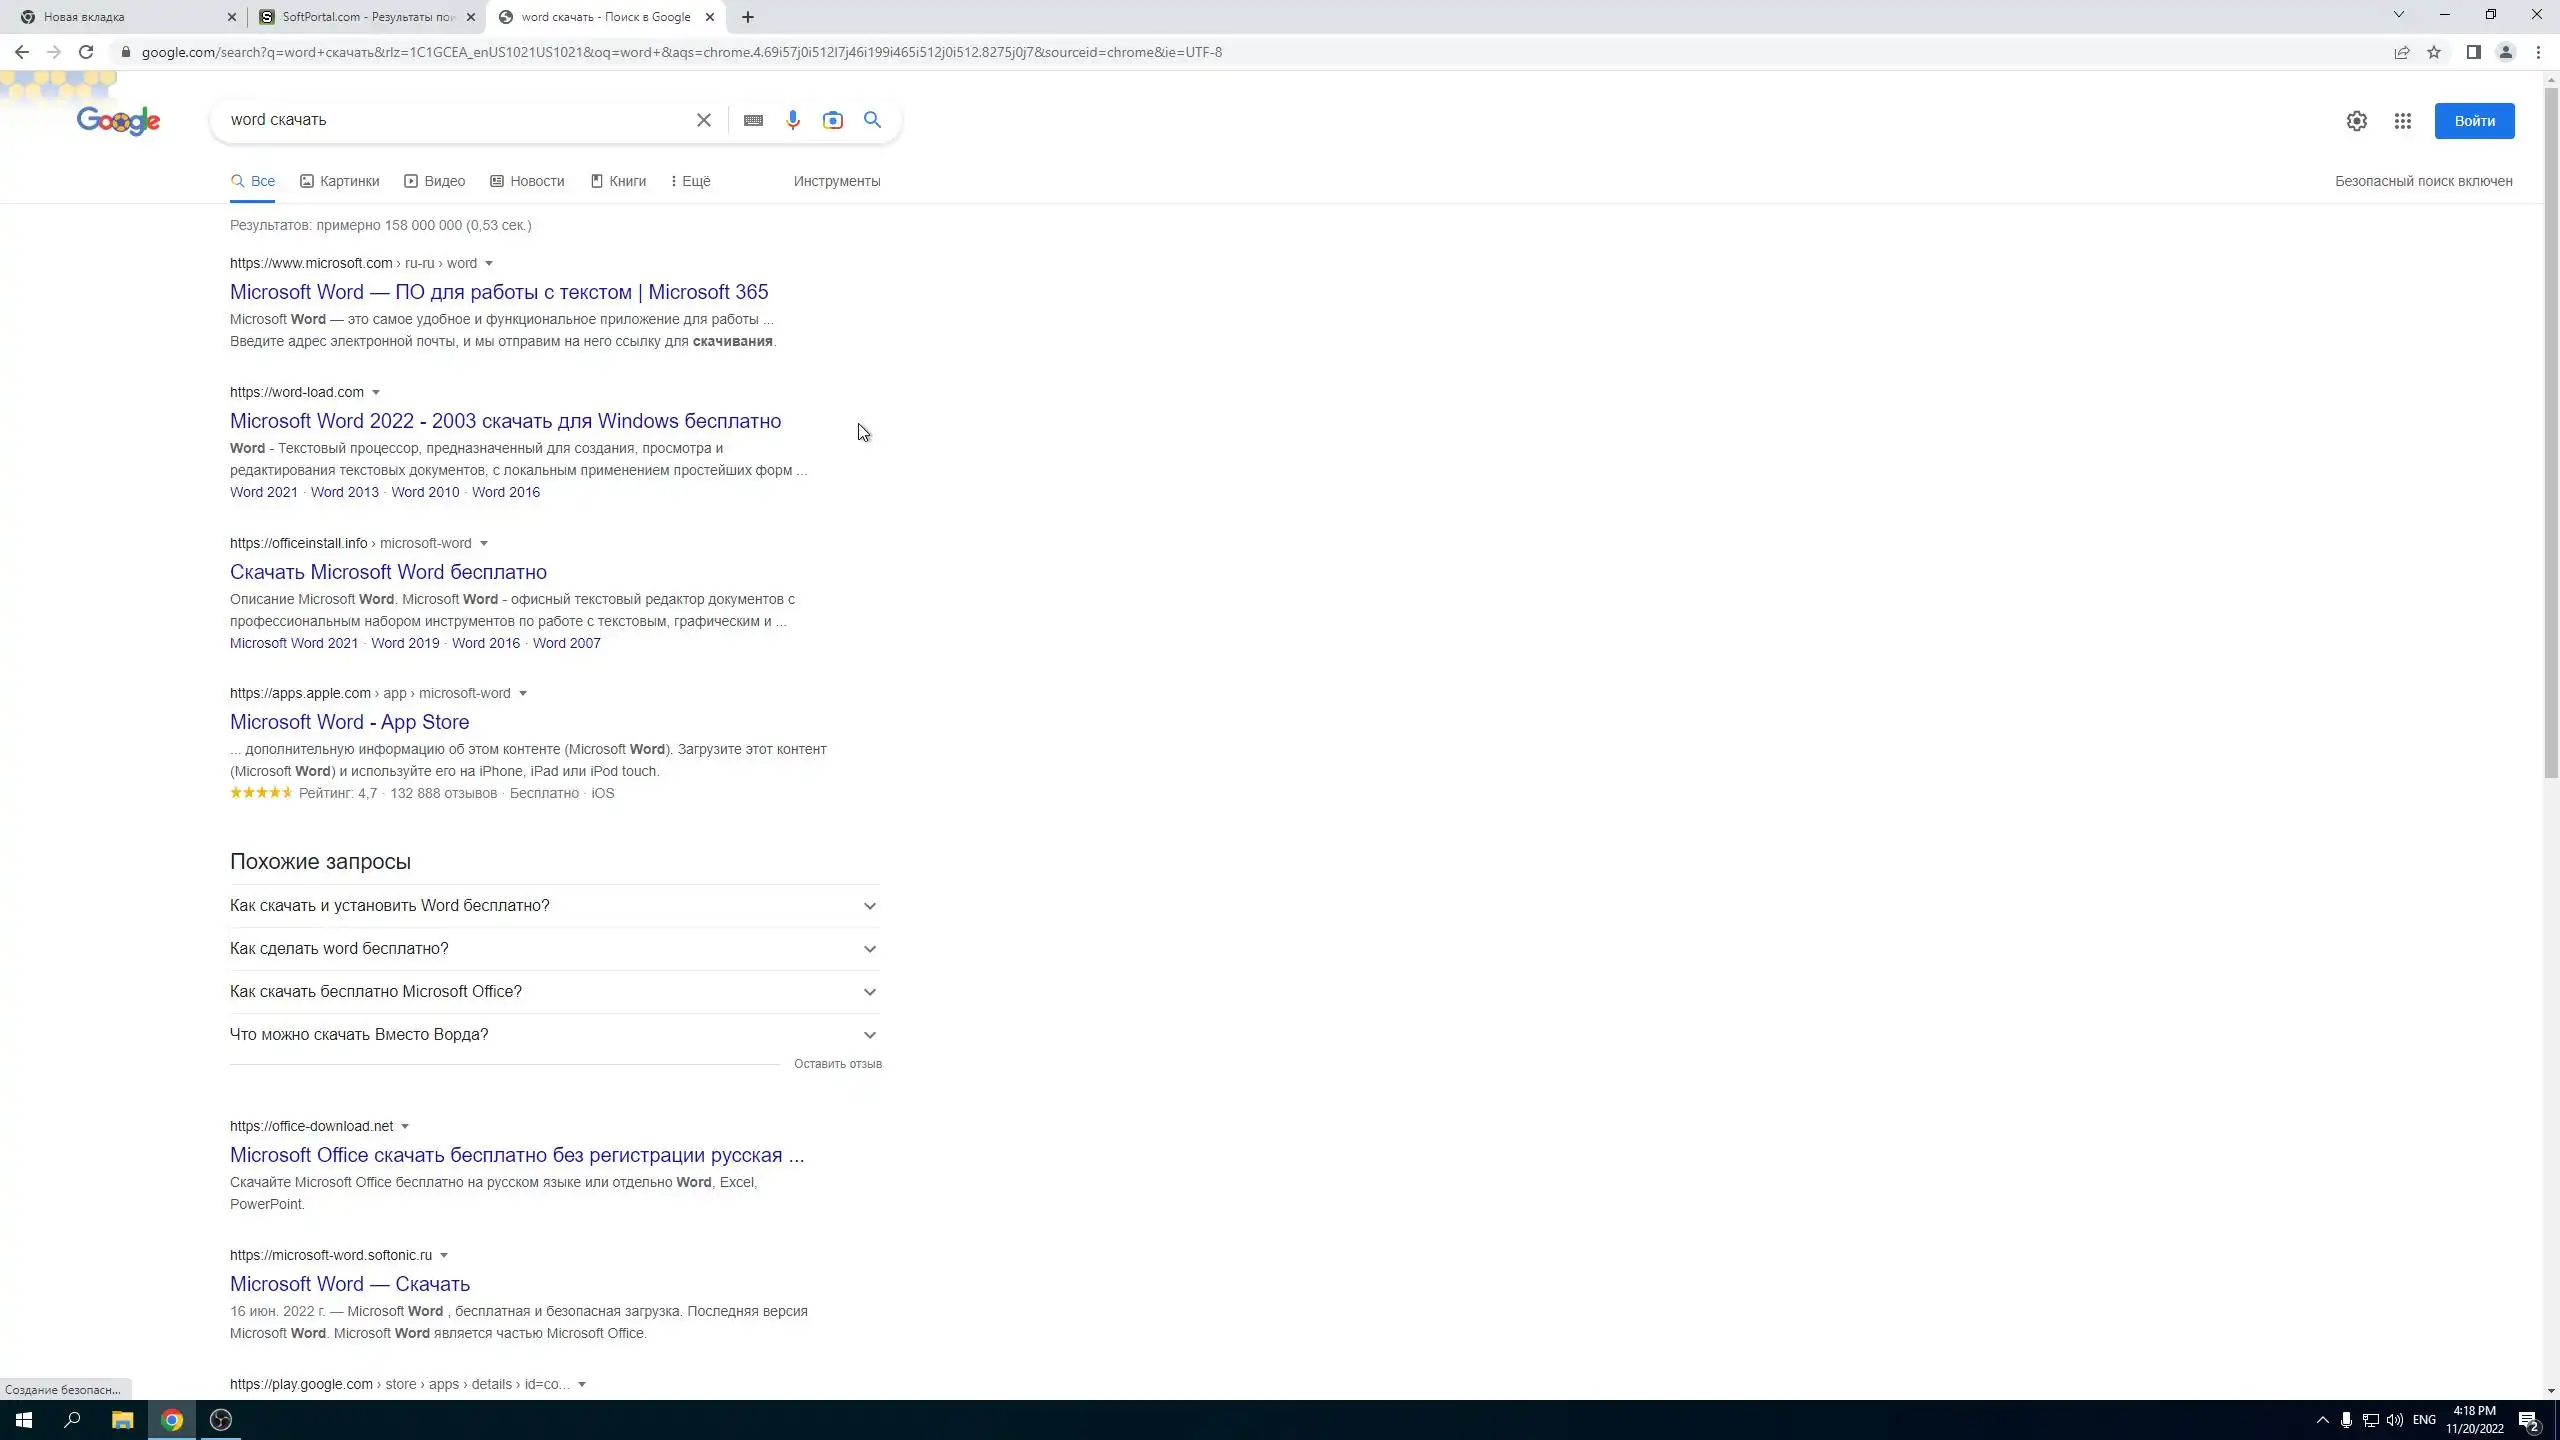The height and width of the screenshot is (1440, 2560).
Task: Open the Google apps grid
Action: (x=2402, y=121)
